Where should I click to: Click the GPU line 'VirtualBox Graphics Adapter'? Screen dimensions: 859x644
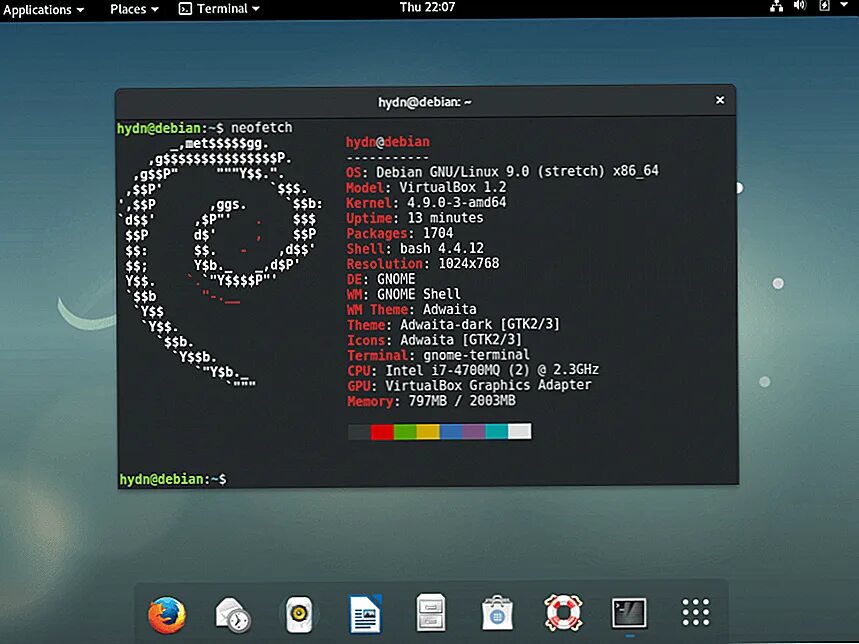point(469,386)
